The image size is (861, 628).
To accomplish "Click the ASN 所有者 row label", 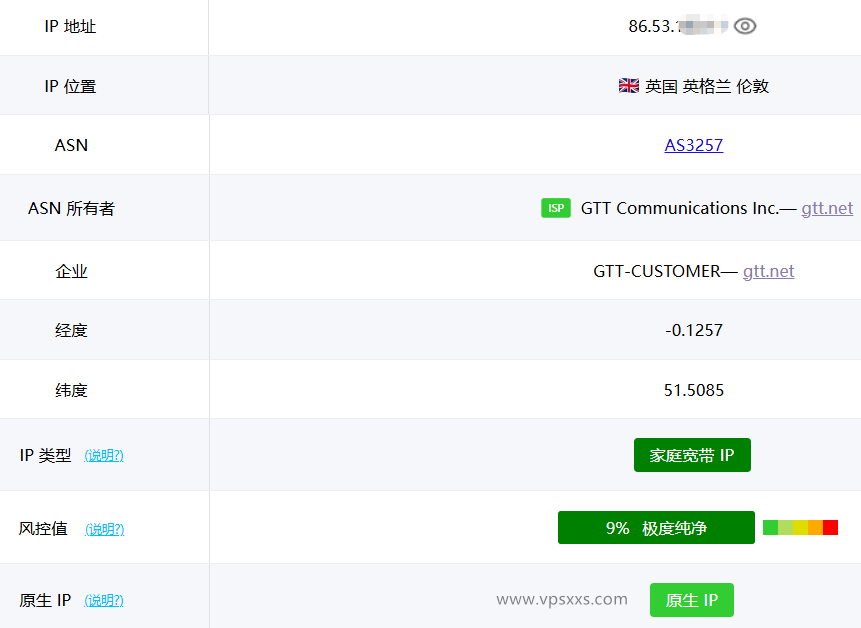I will click(x=71, y=208).
